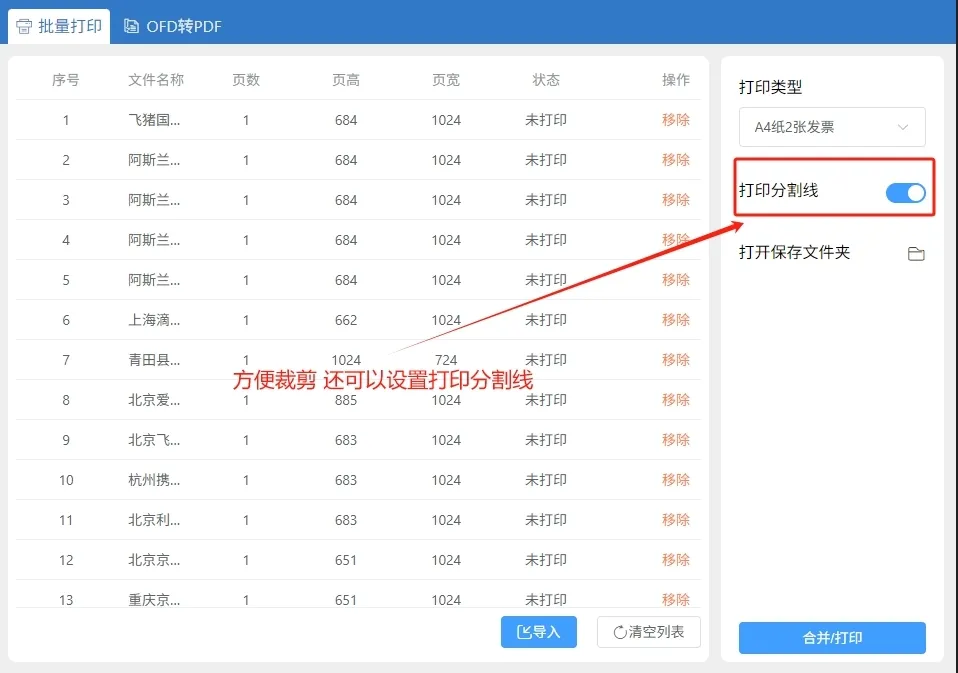Click page height 662 in row 6
The height and width of the screenshot is (673, 958).
click(x=346, y=320)
